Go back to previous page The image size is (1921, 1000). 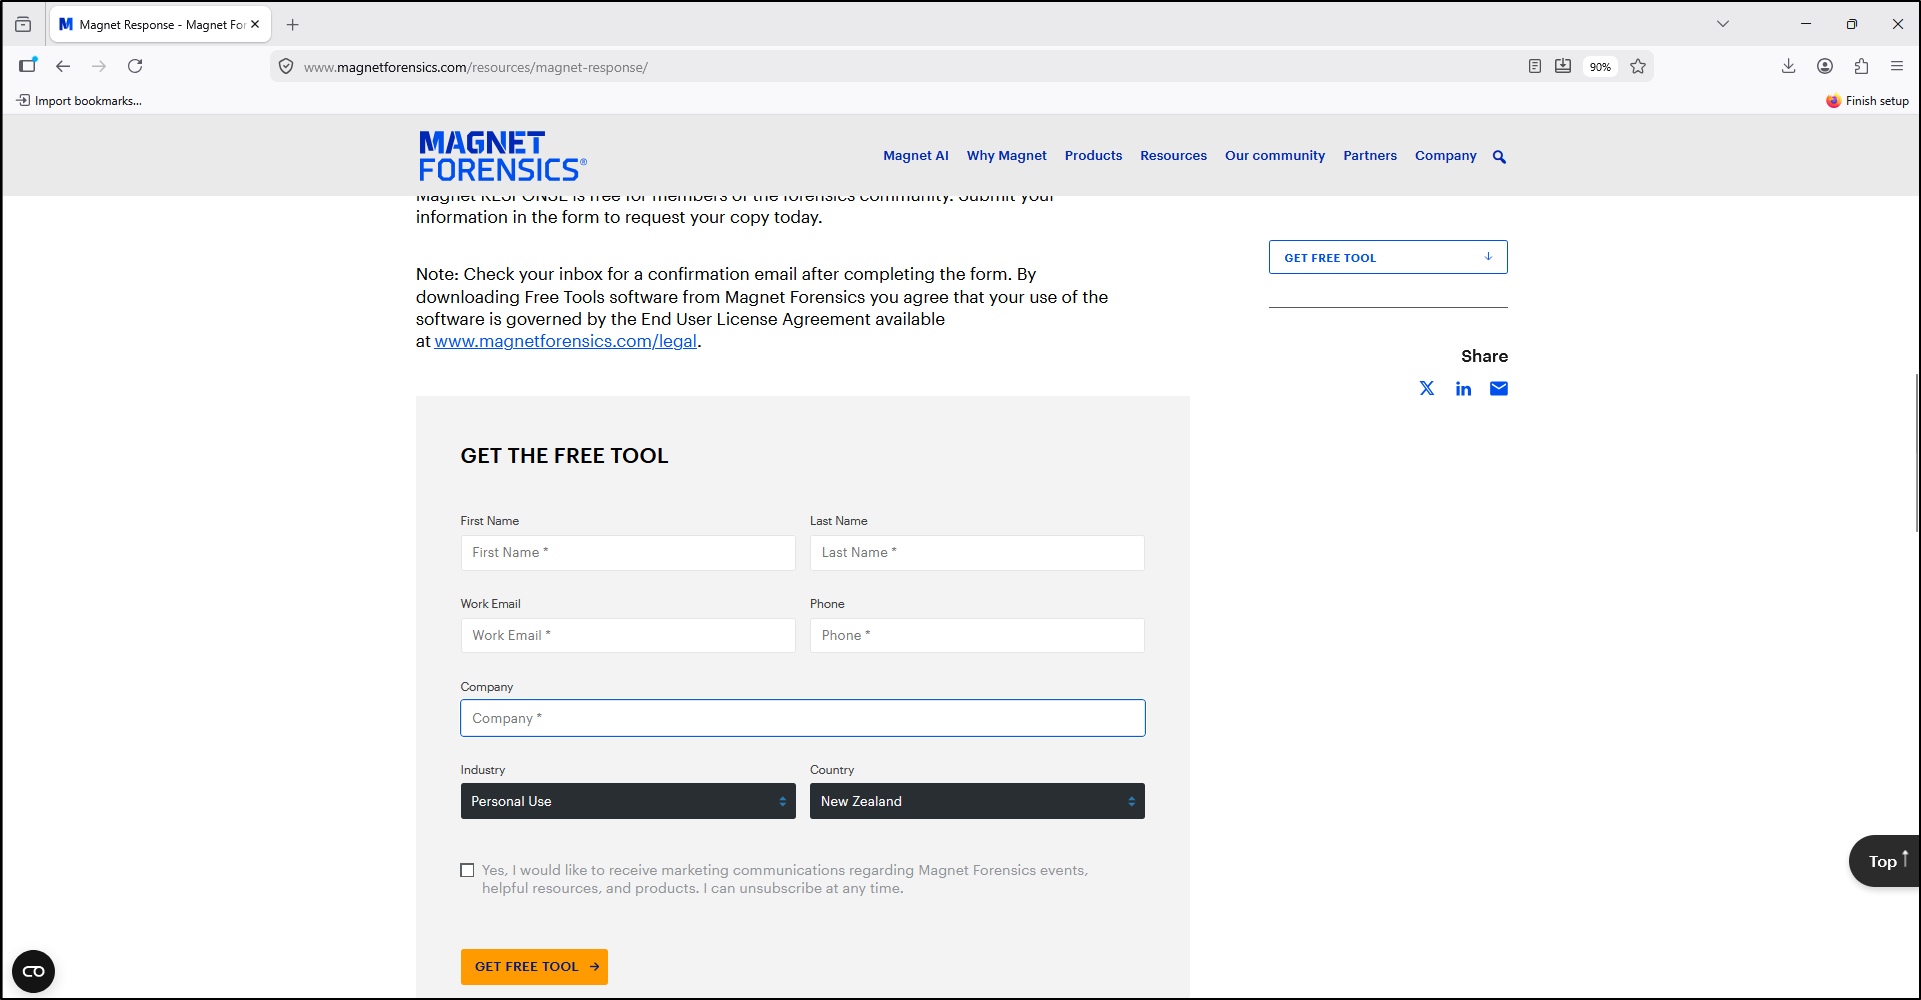point(63,66)
